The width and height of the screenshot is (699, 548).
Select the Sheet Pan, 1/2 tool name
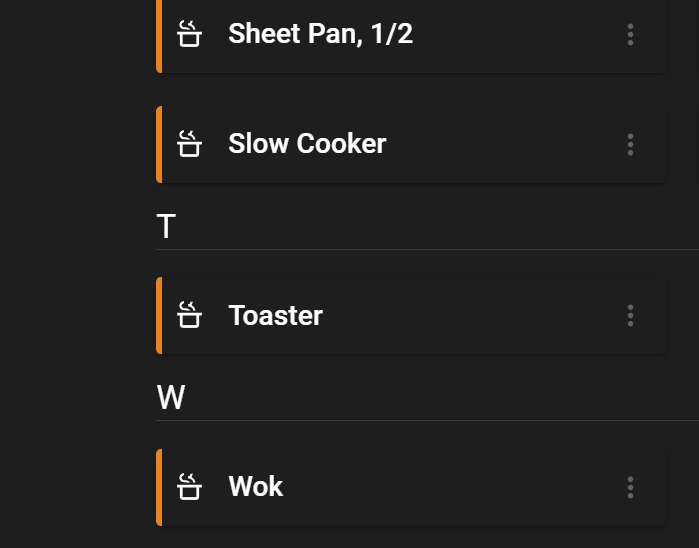pyautogui.click(x=321, y=34)
